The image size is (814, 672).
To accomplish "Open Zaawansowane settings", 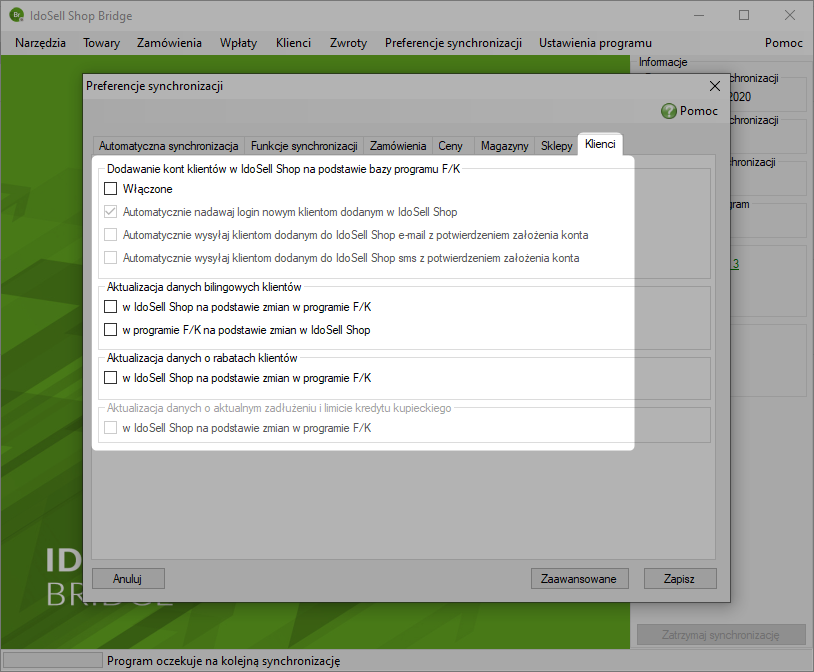I will [579, 579].
